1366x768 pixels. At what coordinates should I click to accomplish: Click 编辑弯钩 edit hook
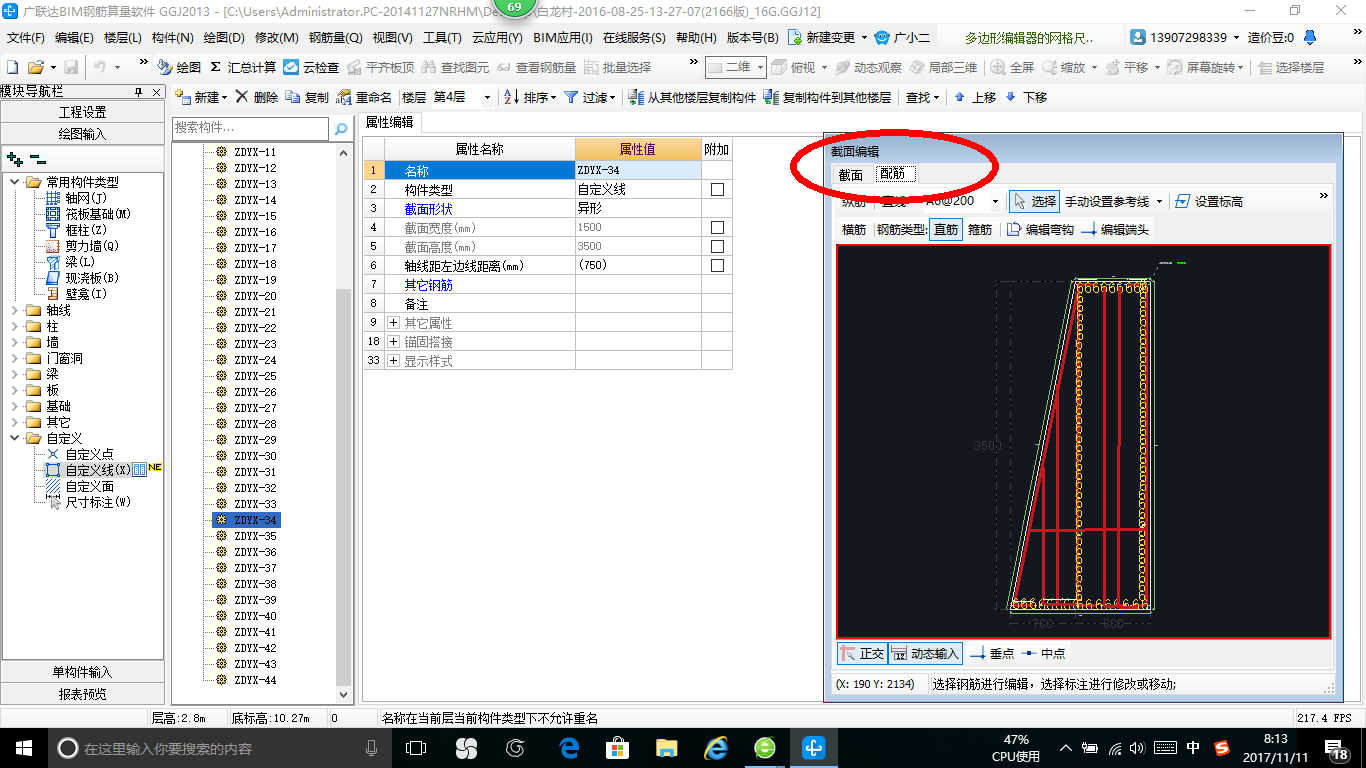(x=1039, y=229)
